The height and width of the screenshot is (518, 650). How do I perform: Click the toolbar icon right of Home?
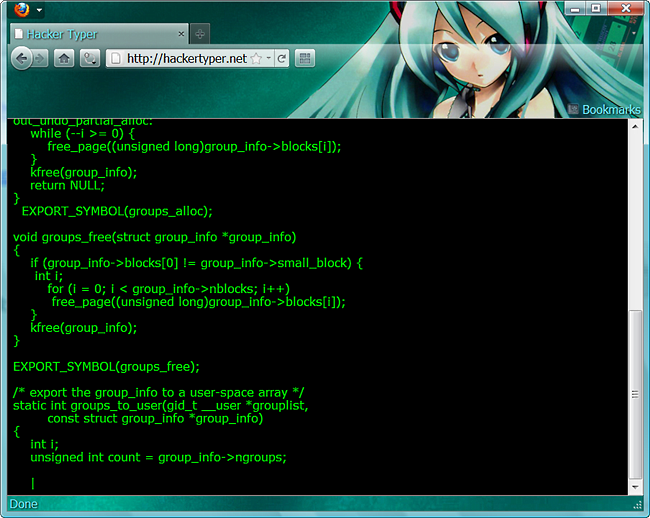point(90,59)
